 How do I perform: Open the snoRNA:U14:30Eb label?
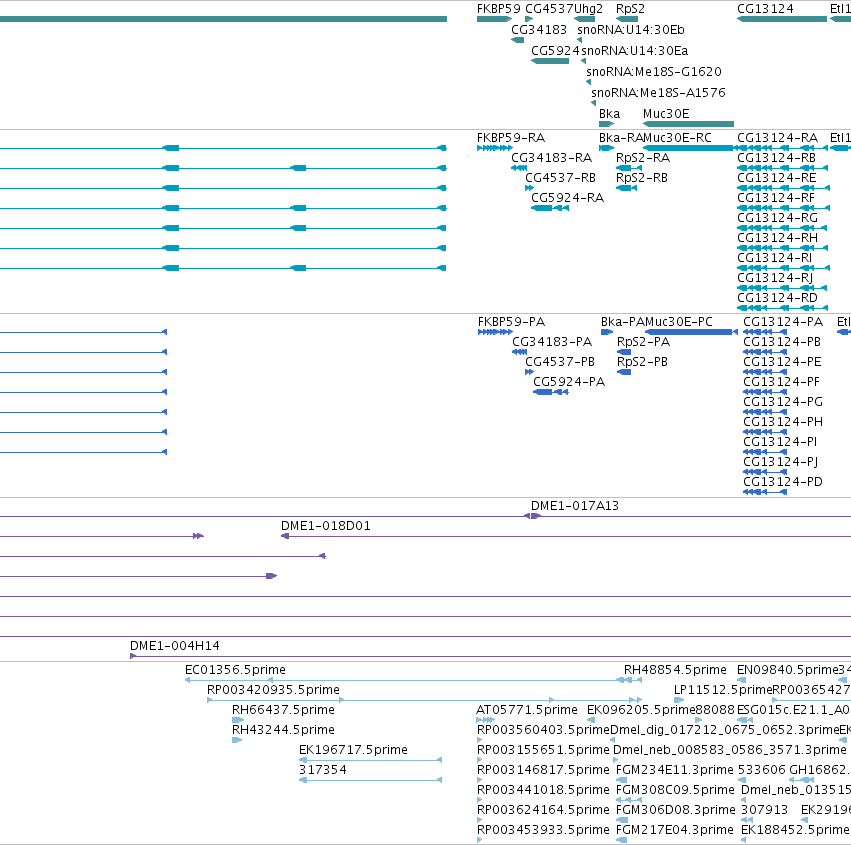[x=631, y=29]
